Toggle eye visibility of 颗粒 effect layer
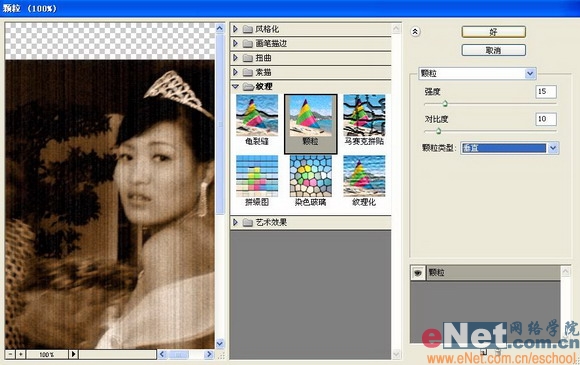The image size is (580, 365). point(418,273)
